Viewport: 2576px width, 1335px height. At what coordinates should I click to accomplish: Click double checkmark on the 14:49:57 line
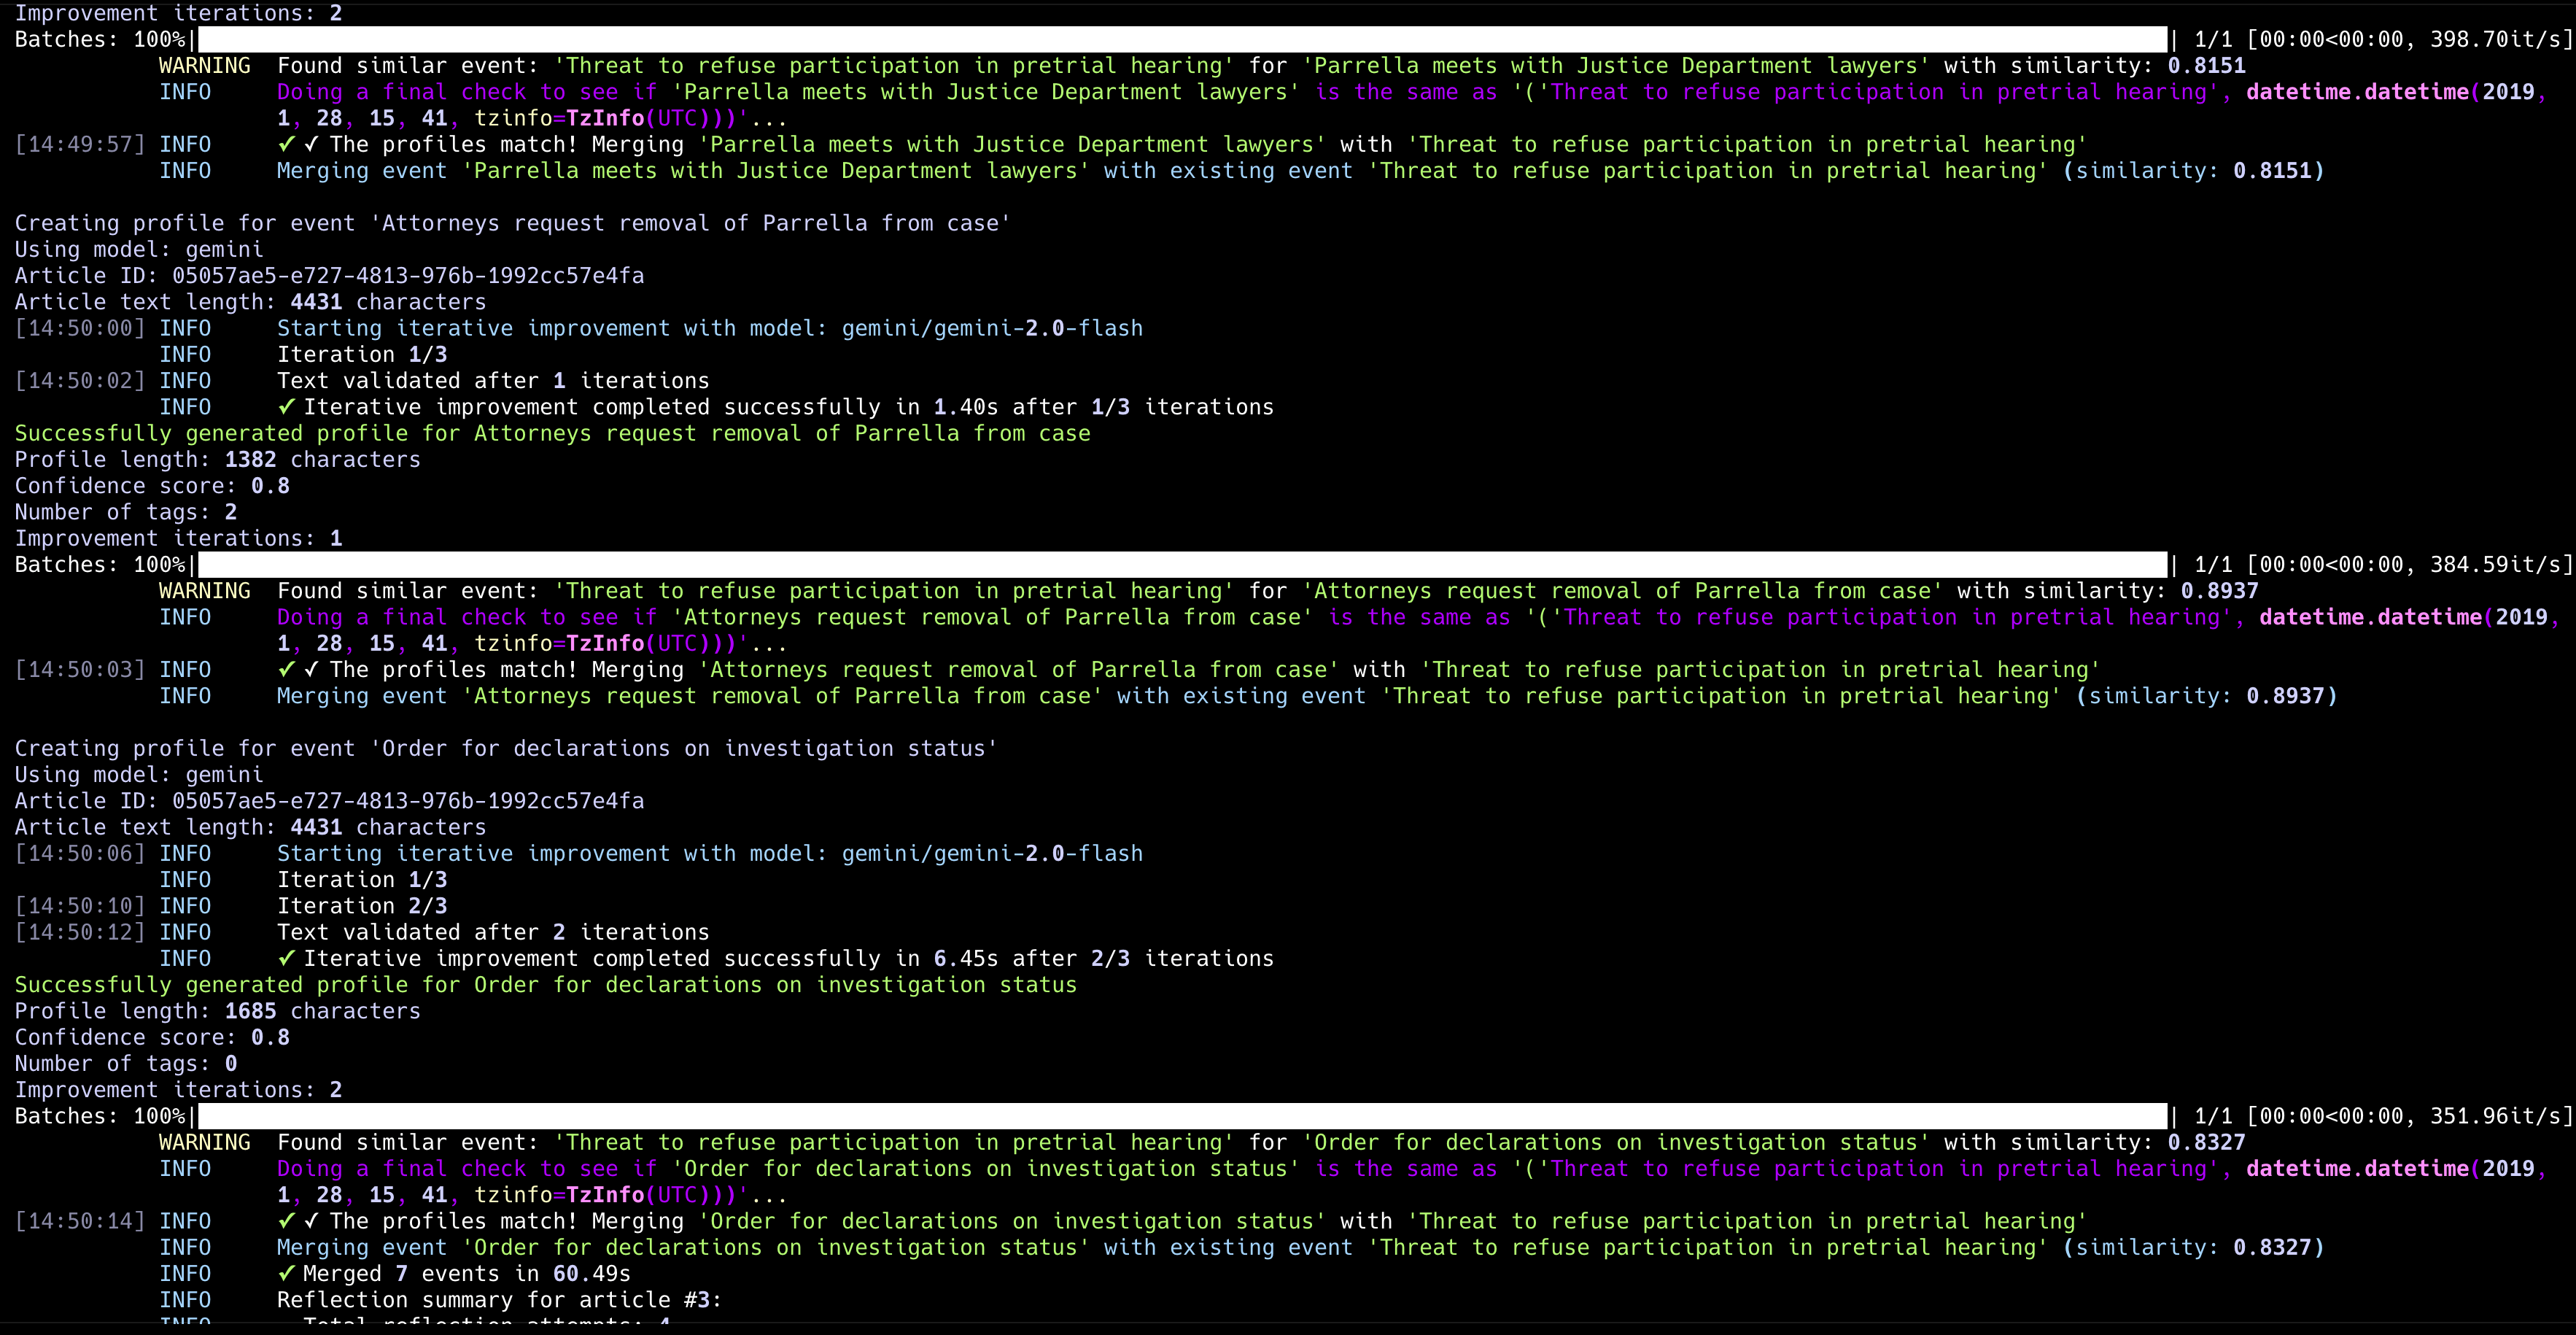pyautogui.click(x=298, y=145)
